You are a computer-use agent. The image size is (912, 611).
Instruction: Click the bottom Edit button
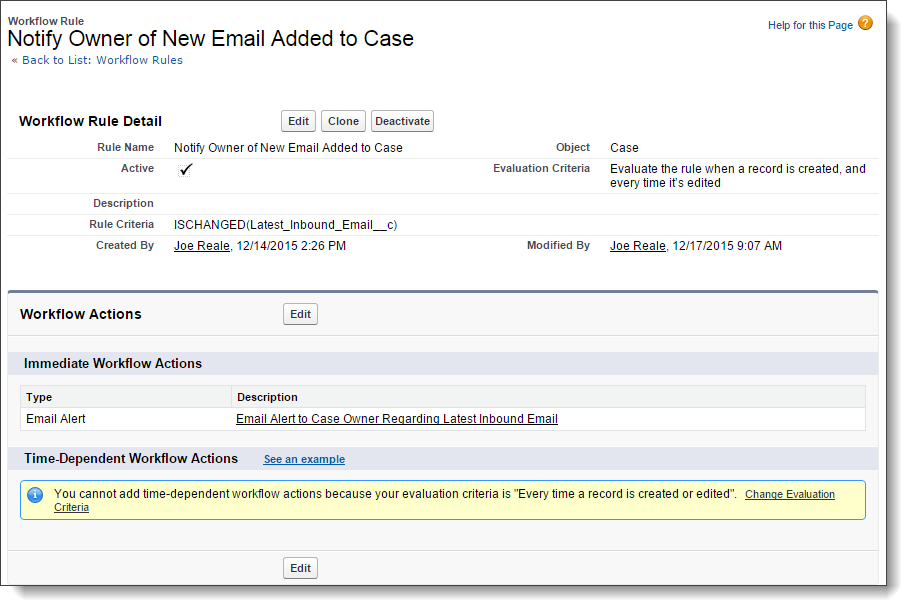click(x=300, y=568)
